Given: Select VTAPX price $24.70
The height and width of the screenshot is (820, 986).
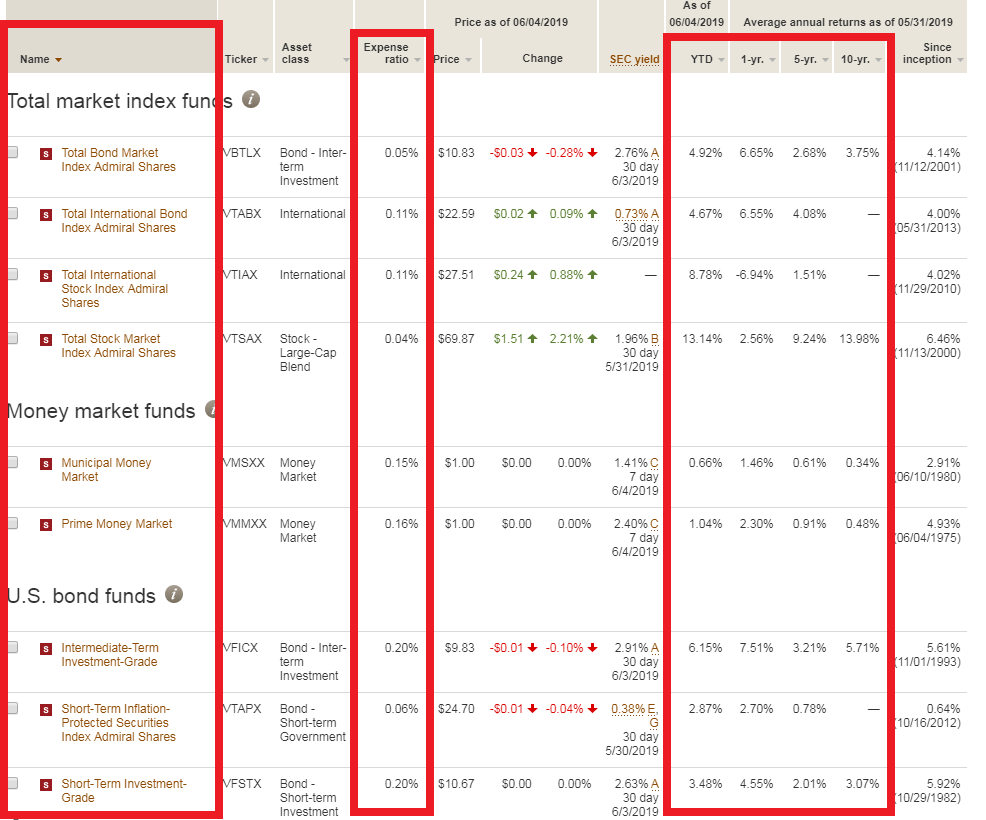Looking at the screenshot, I should pyautogui.click(x=456, y=708).
